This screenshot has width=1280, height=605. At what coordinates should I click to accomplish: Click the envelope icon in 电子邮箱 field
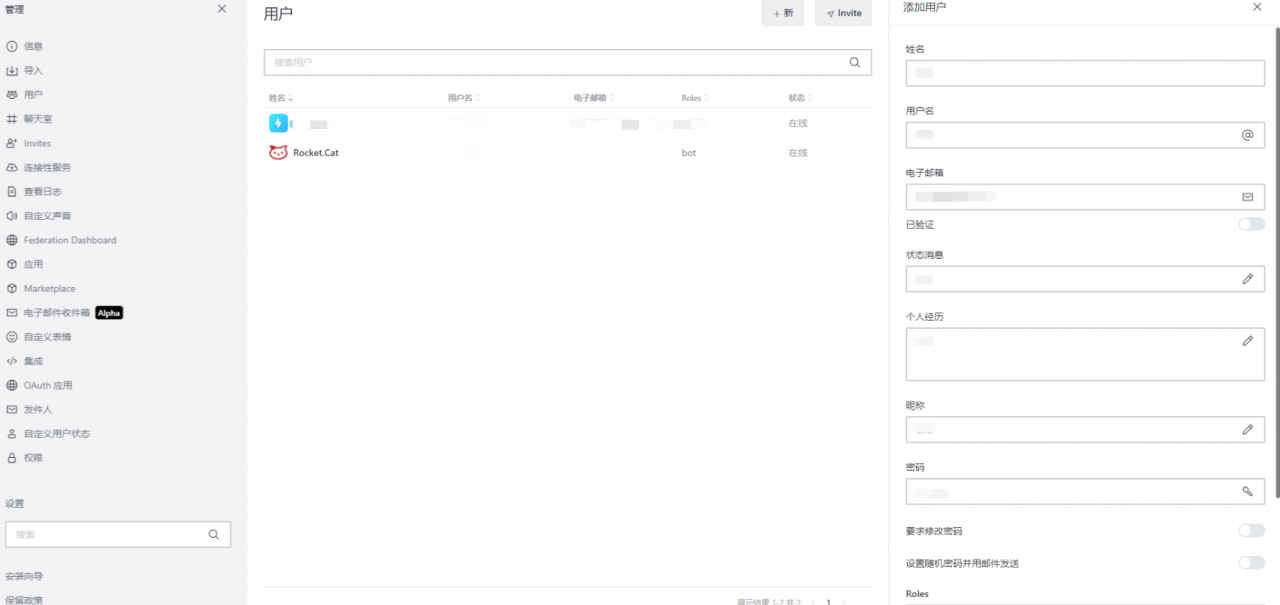1247,197
